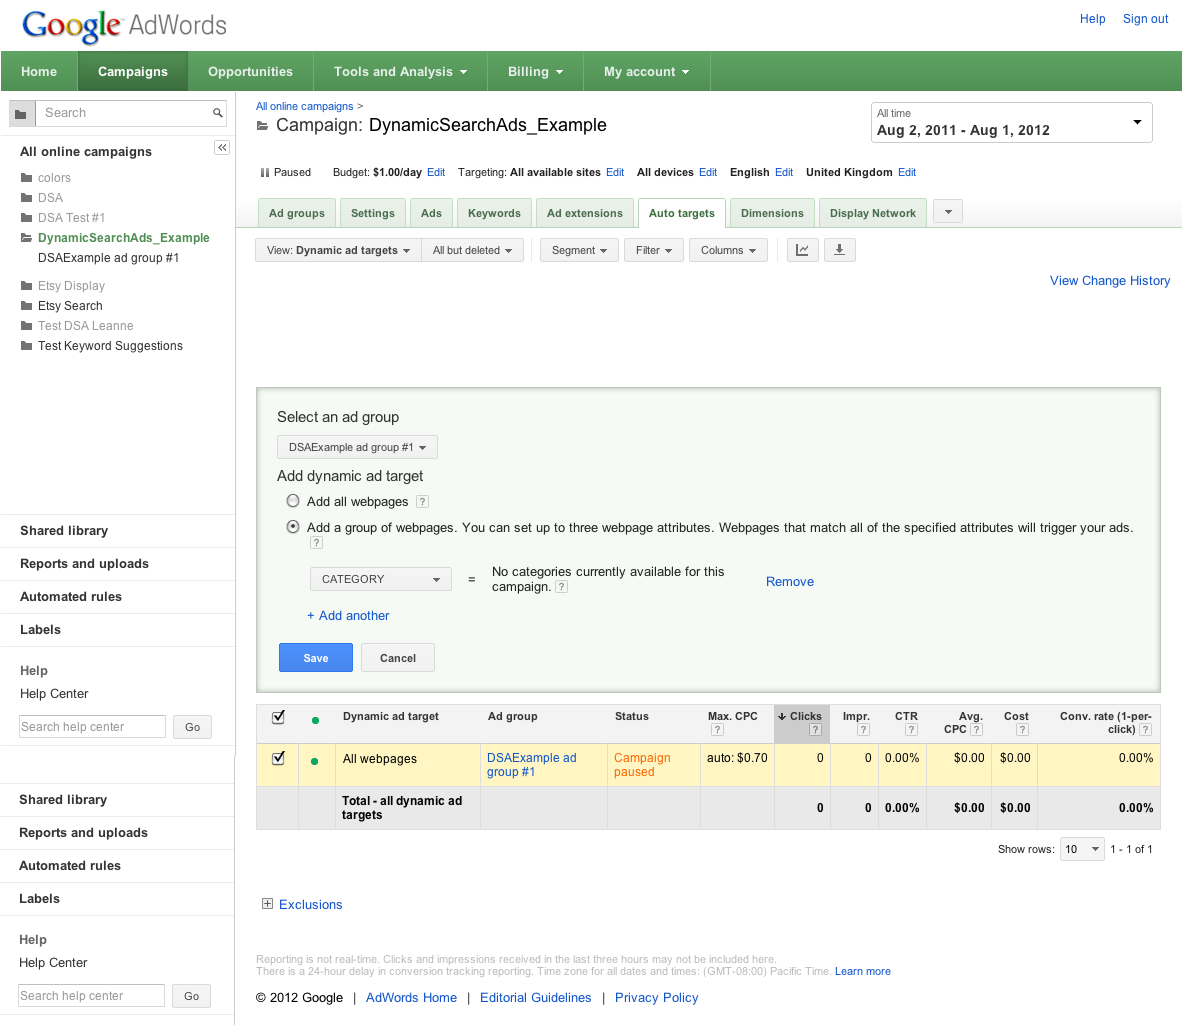This screenshot has height=1025, width=1182.
Task: Click the download report icon
Action: (839, 250)
